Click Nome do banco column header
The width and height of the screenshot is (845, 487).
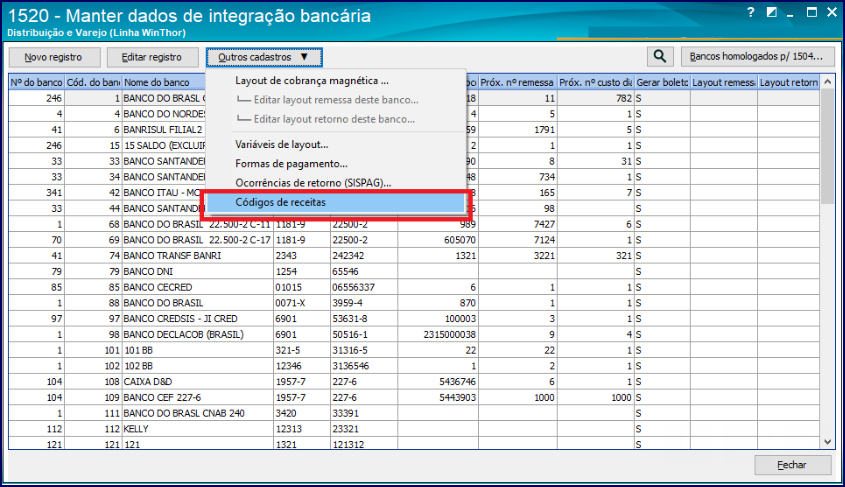[163, 82]
